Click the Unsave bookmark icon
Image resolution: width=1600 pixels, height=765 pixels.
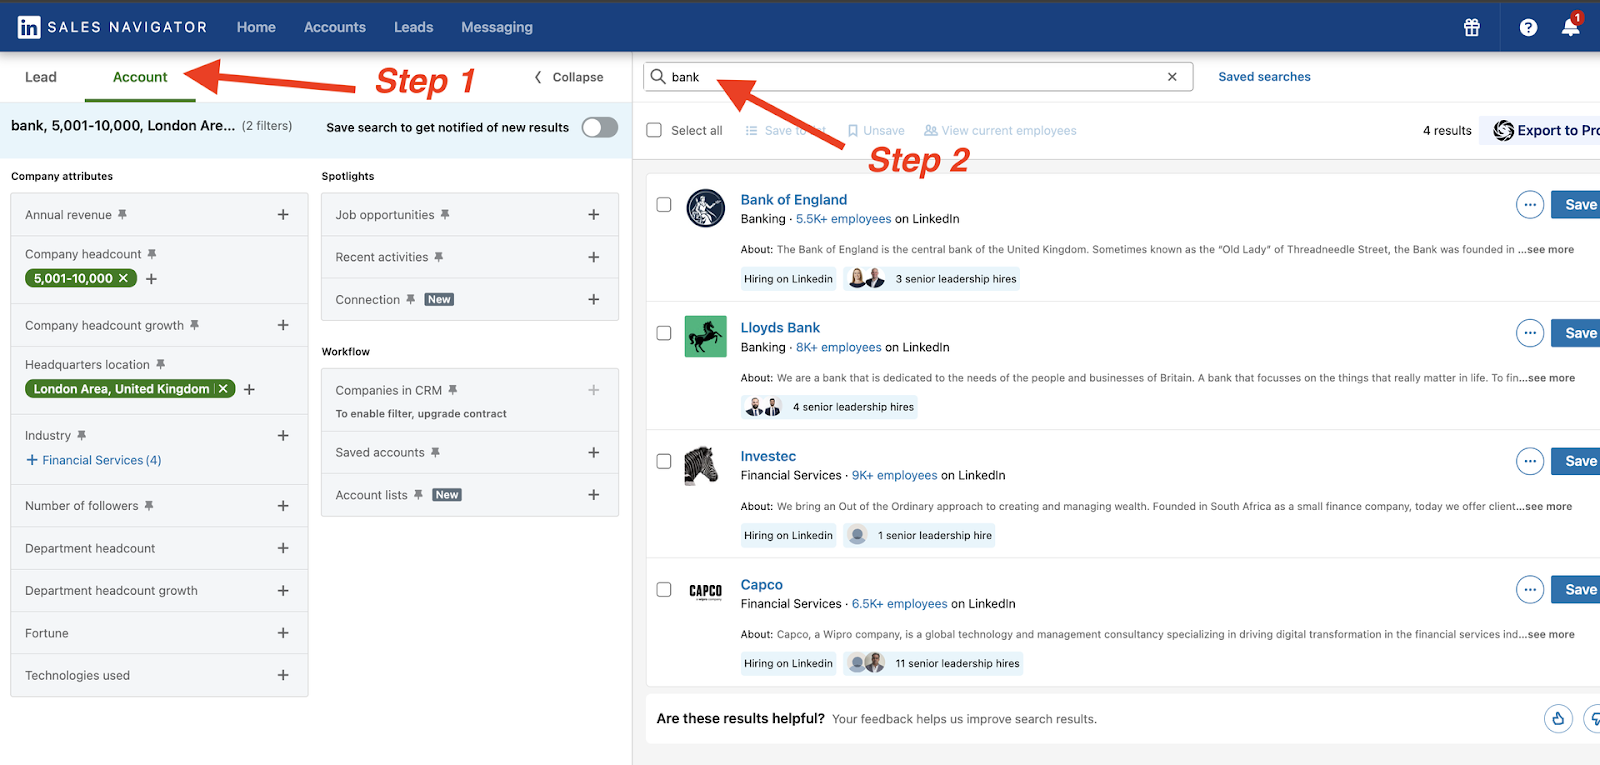coord(853,131)
